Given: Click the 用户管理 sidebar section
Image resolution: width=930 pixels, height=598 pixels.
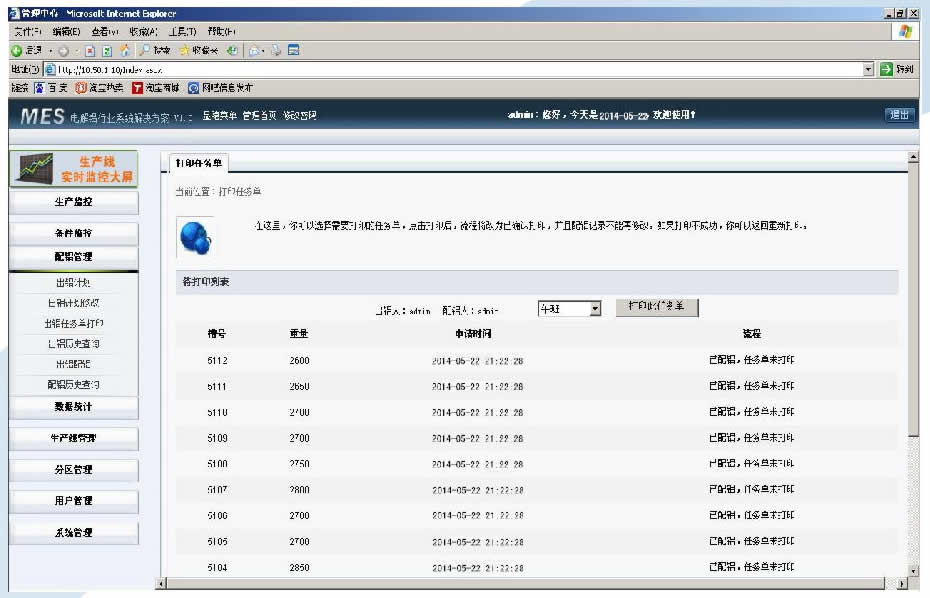Looking at the screenshot, I should (73, 501).
